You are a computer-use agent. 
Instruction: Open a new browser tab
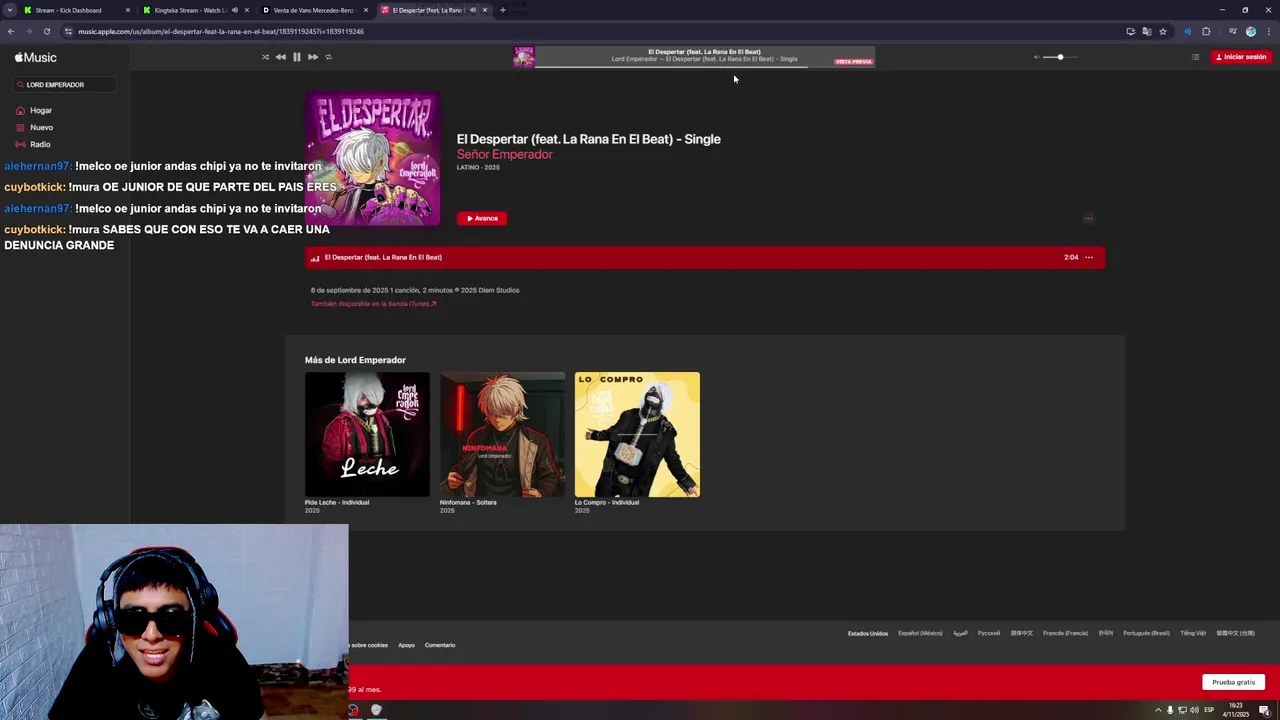(502, 10)
